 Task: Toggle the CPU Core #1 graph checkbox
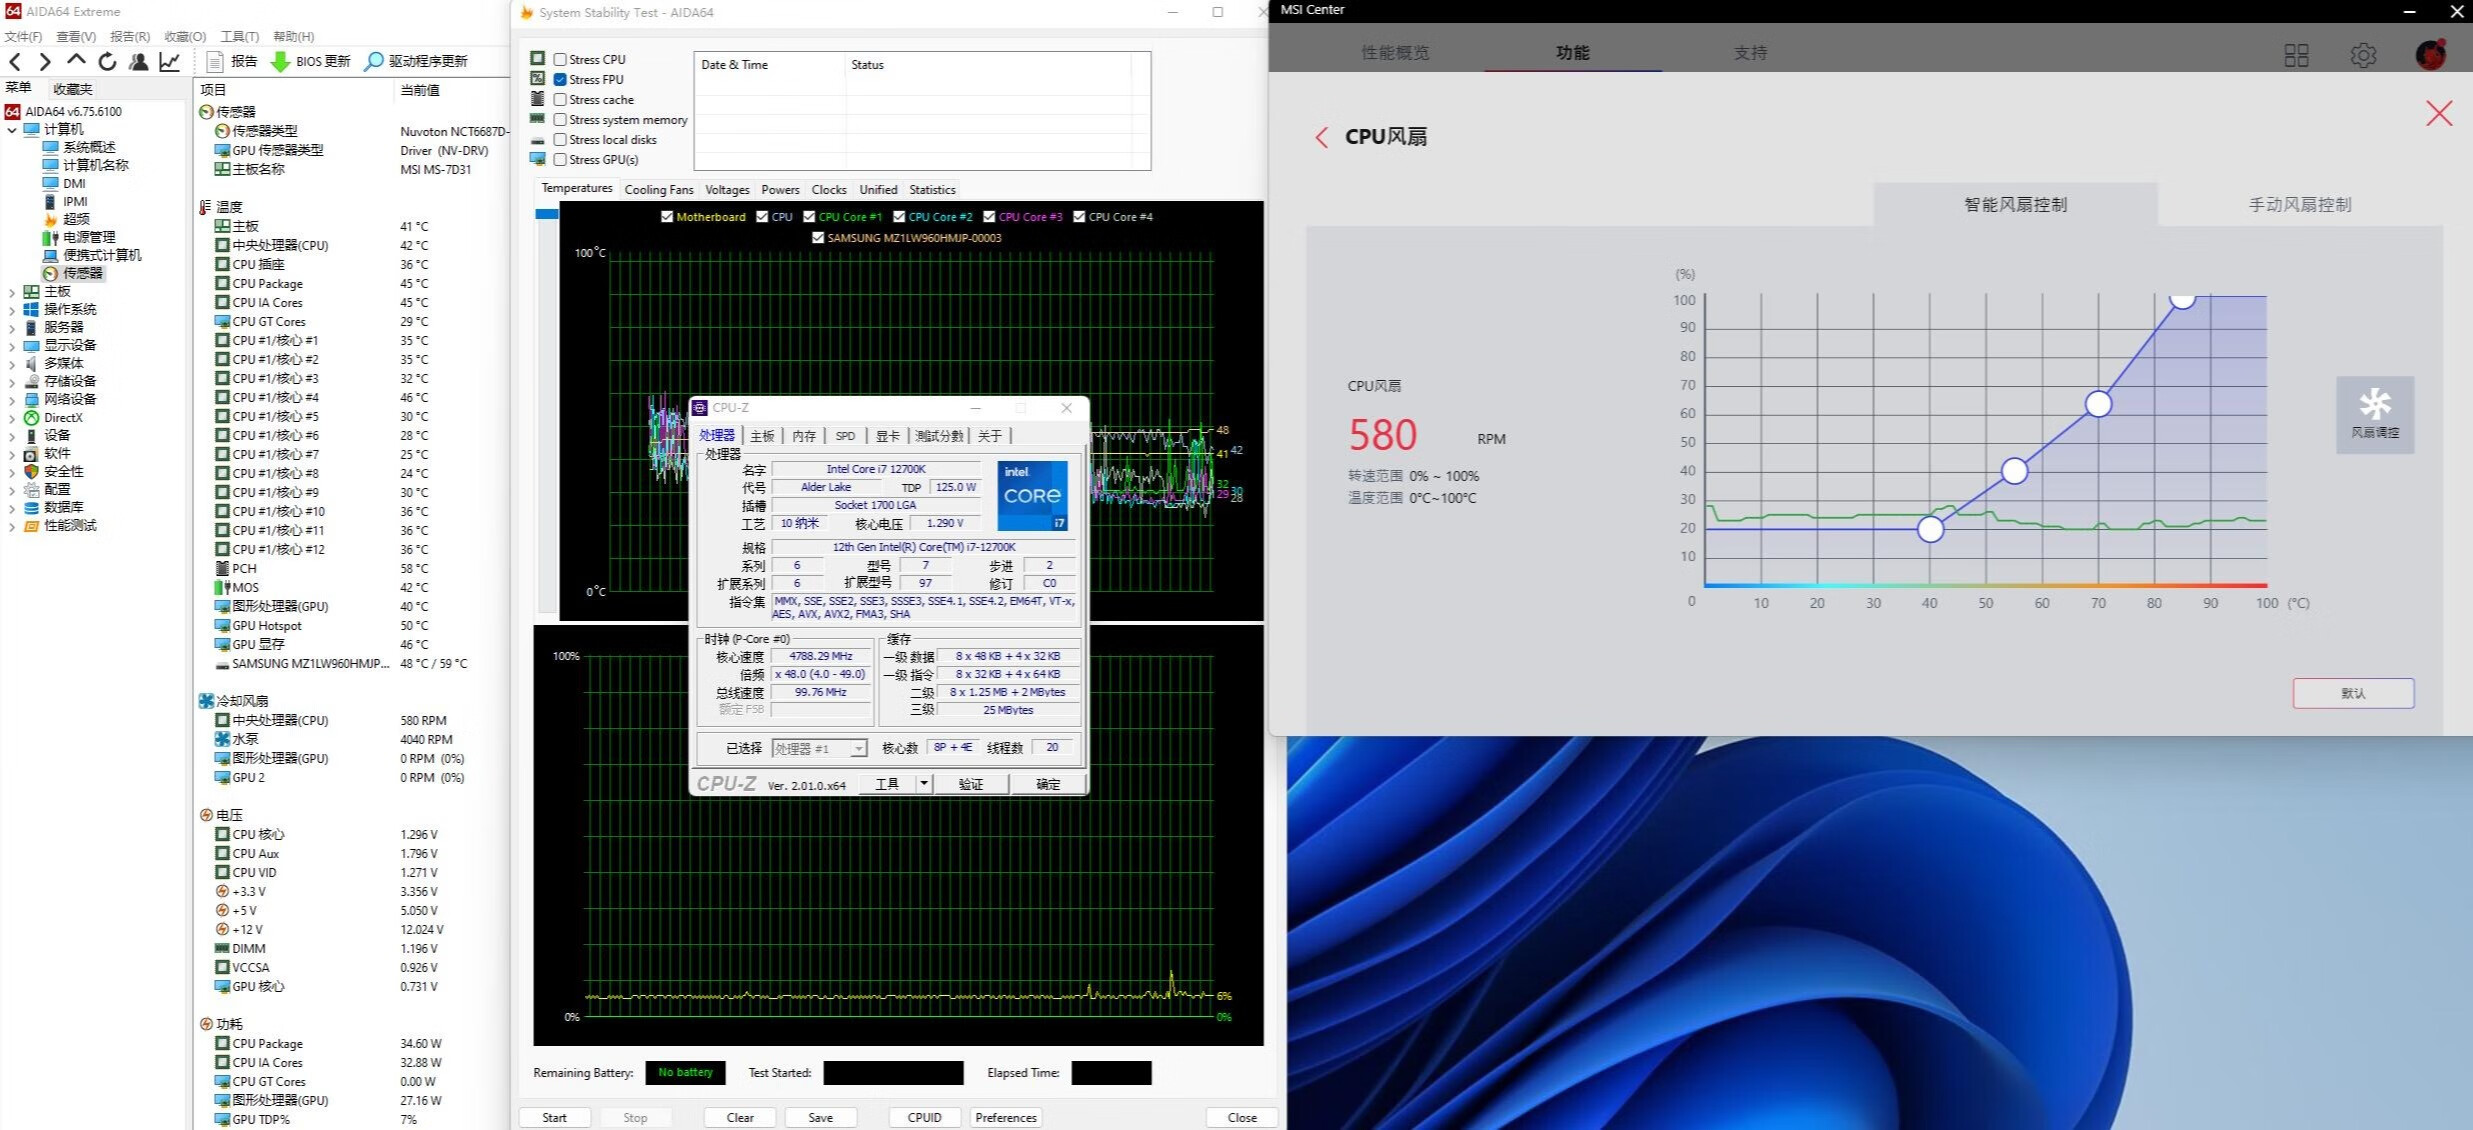click(x=809, y=217)
